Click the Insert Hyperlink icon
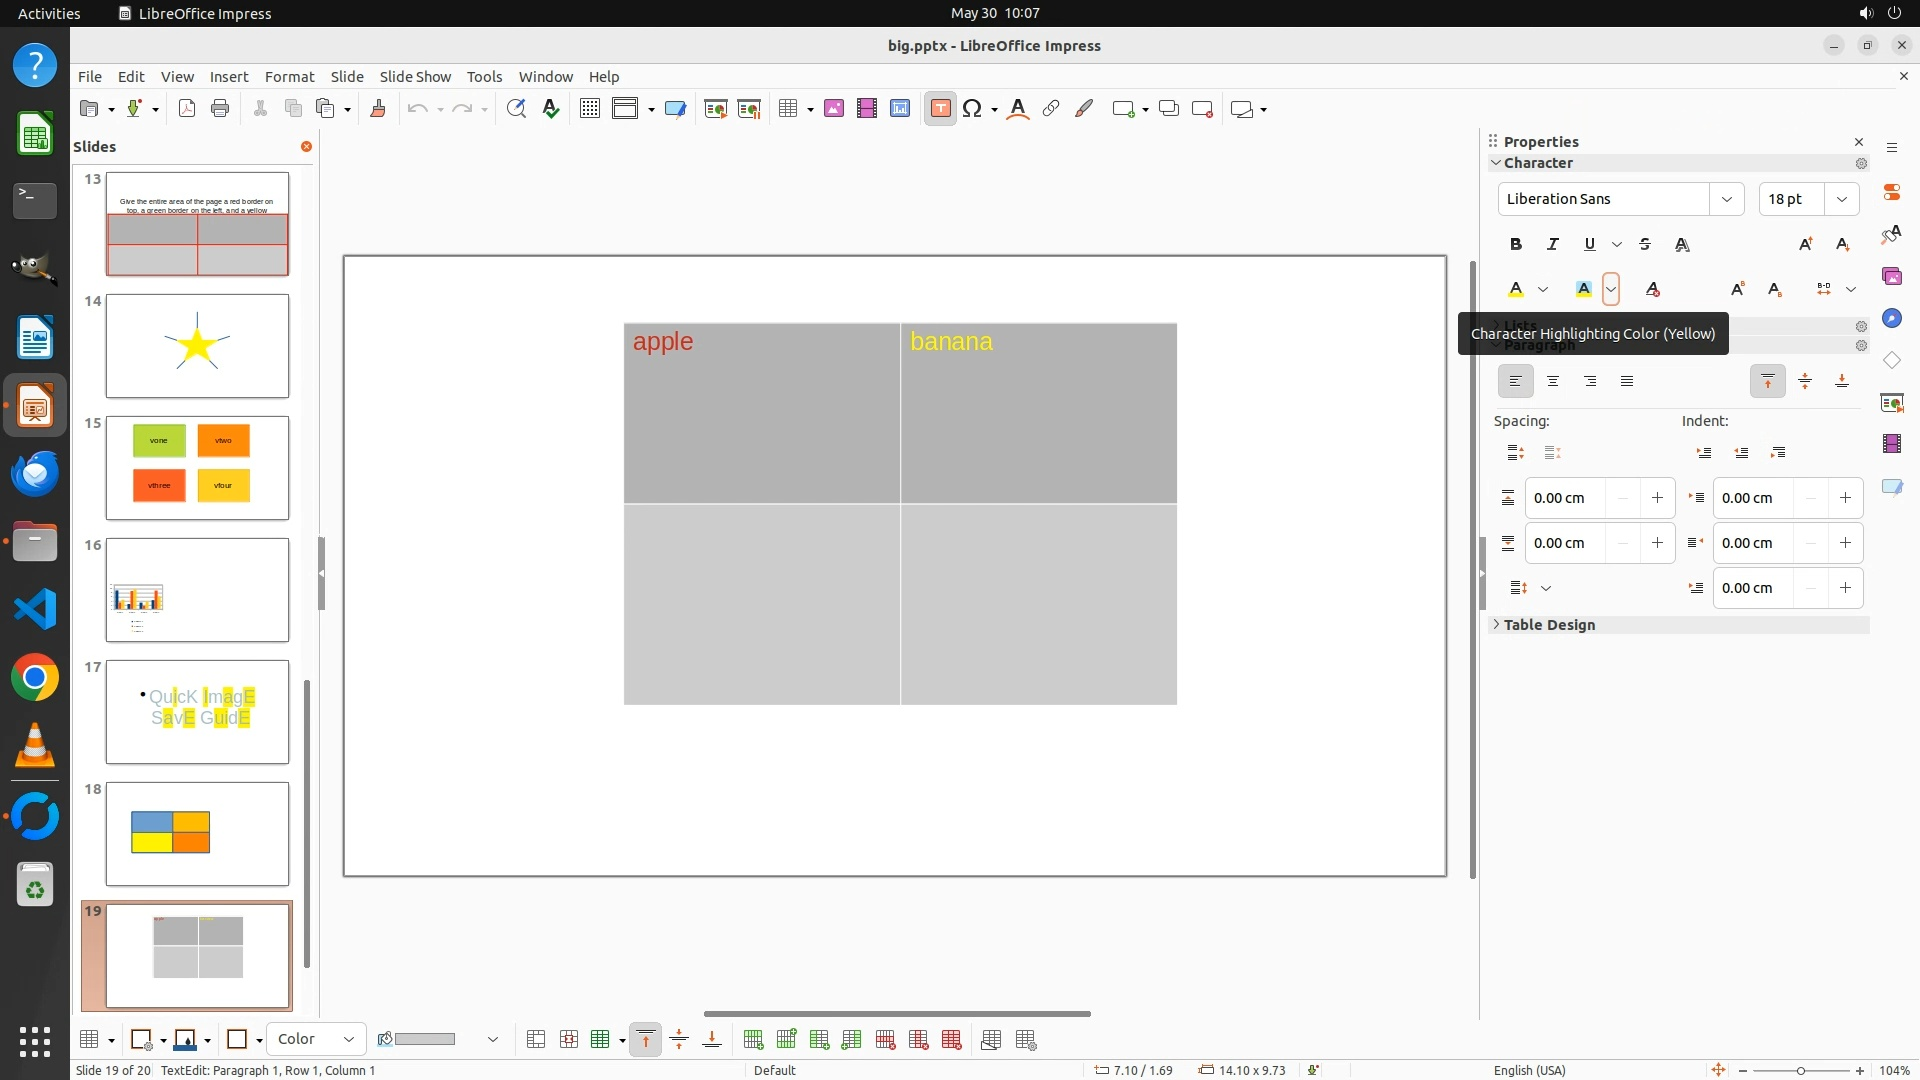This screenshot has width=1920, height=1080. coord(1051,109)
